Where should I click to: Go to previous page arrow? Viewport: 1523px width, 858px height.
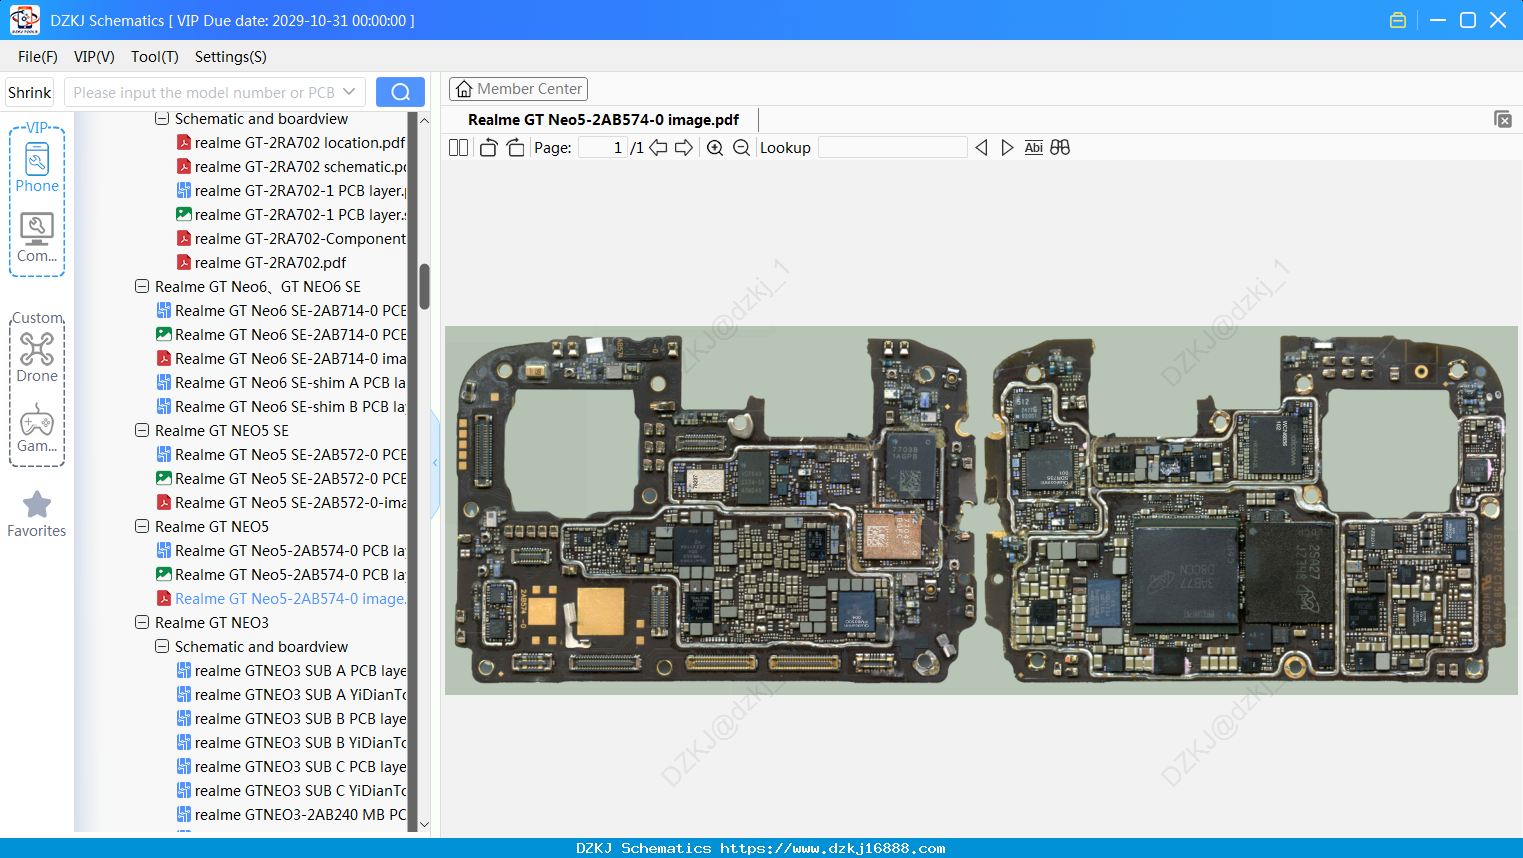[x=658, y=148]
